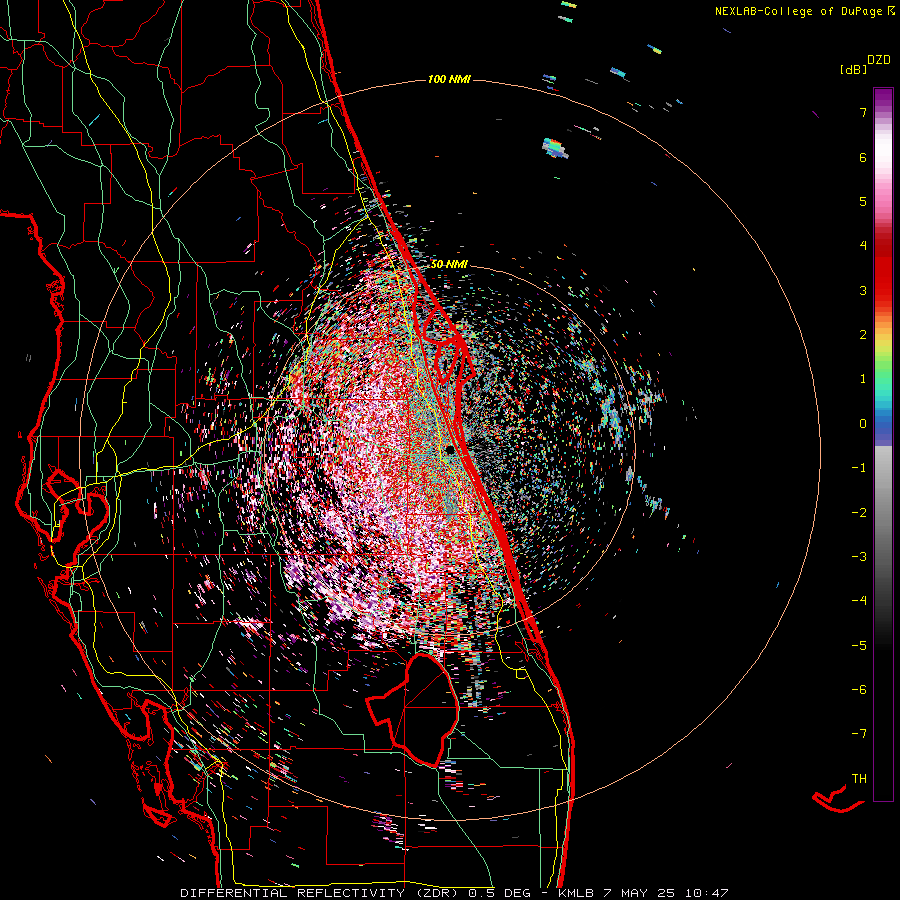Click the positive 7 value on the scale
The height and width of the screenshot is (900, 900).
click(x=863, y=112)
